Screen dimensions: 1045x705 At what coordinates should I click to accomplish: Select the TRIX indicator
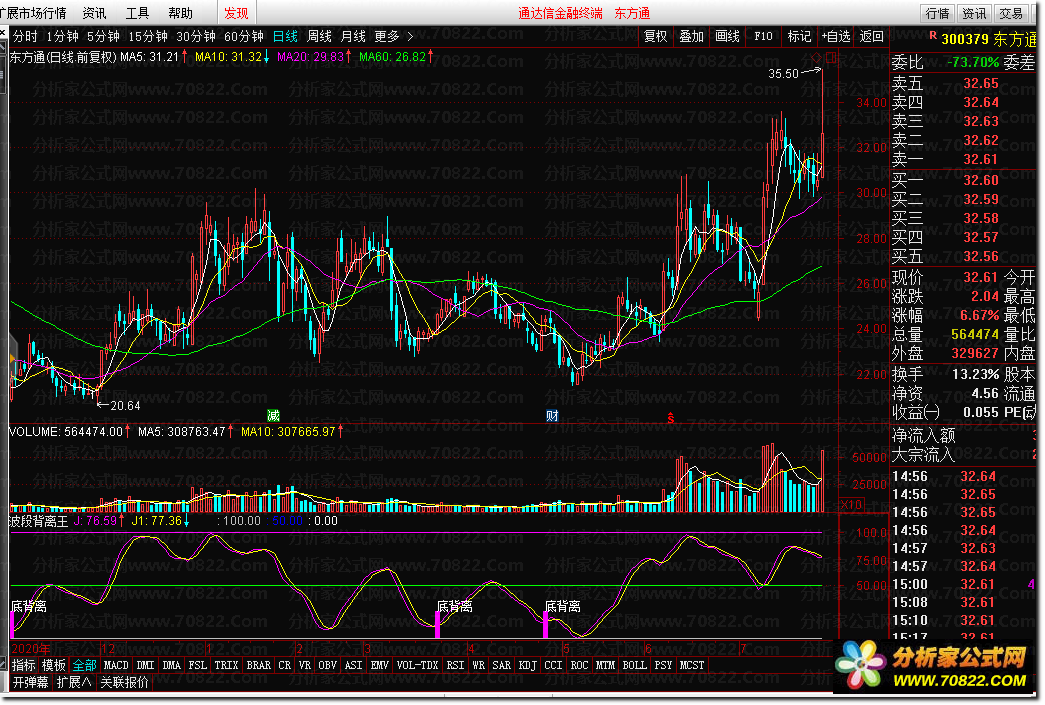pyautogui.click(x=226, y=665)
